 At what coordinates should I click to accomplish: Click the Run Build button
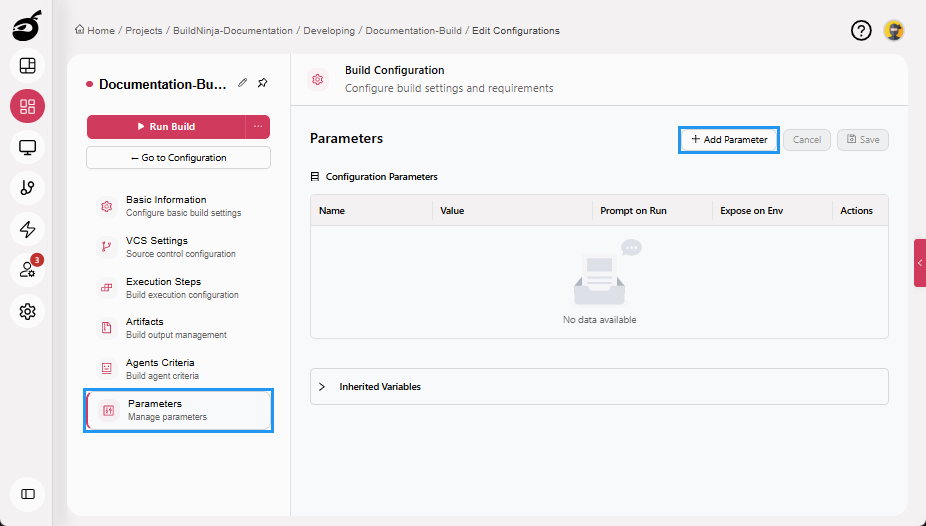(x=166, y=126)
